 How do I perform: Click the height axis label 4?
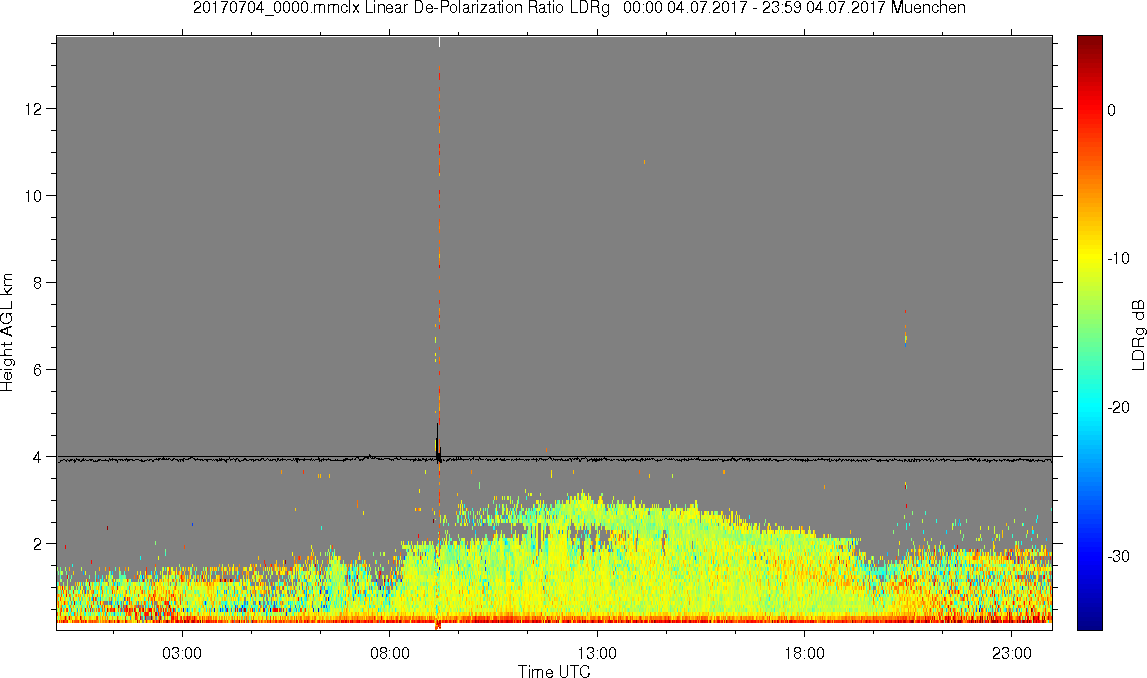pos(37,457)
